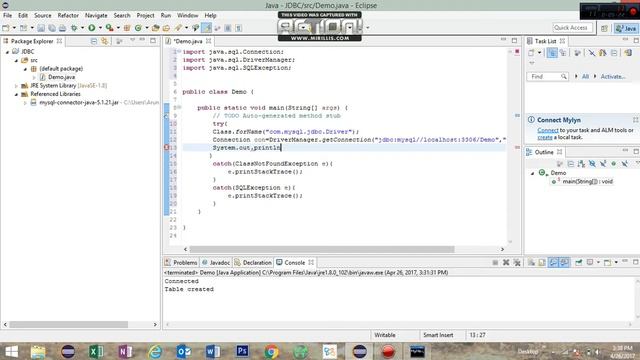The height and width of the screenshot is (360, 640).
Task: Click the Outline Collapse All icon
Action: click(571, 164)
